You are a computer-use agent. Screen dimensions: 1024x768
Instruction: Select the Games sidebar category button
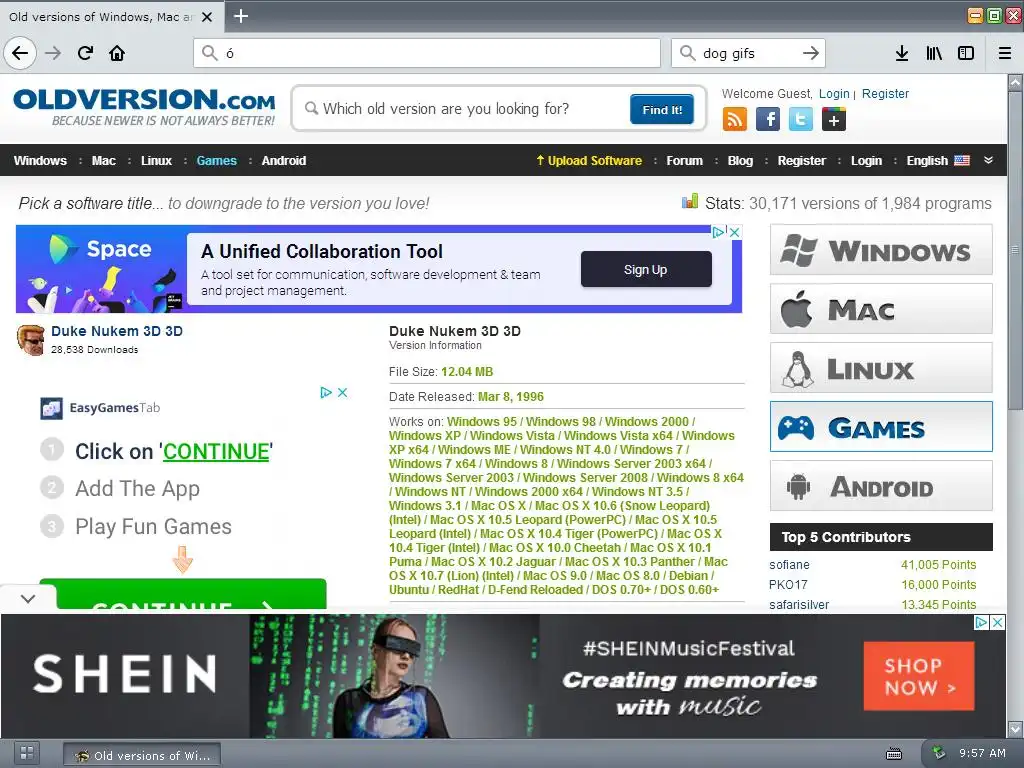coord(881,427)
